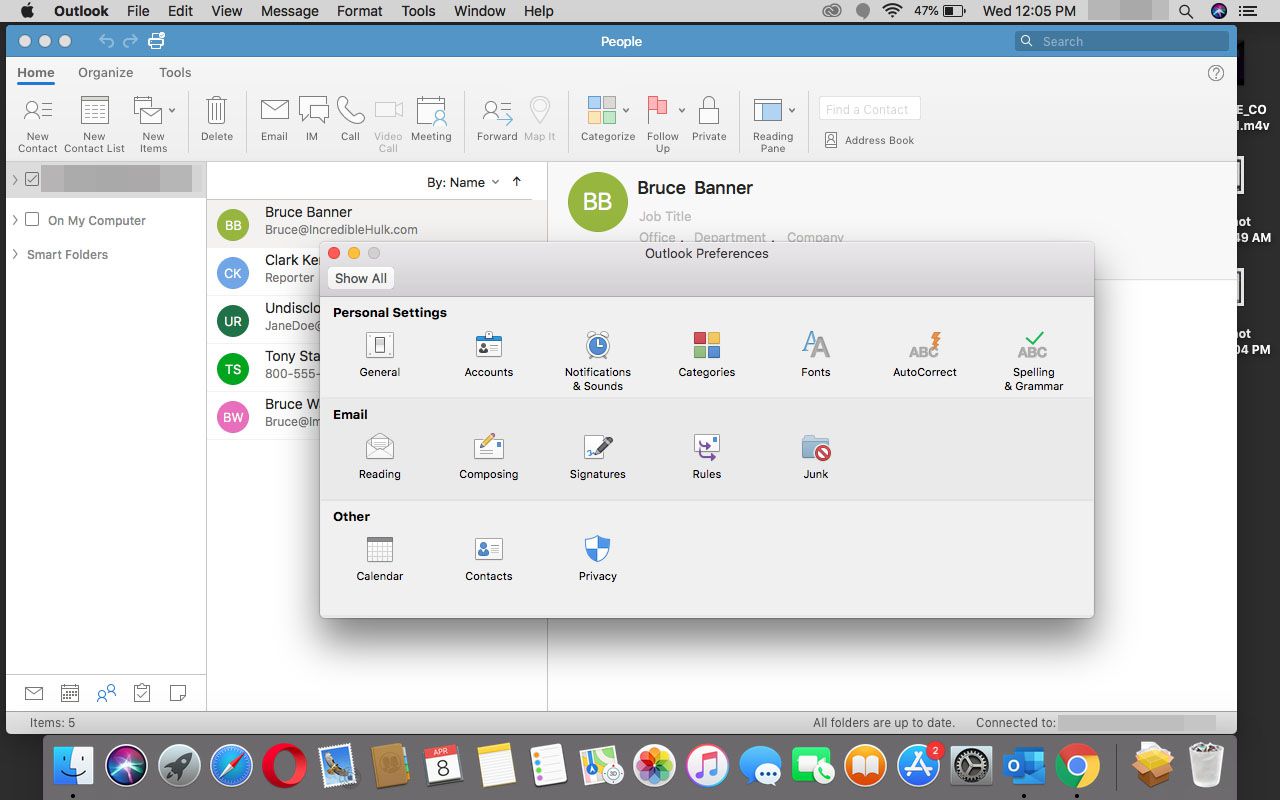Open the Reading Pane dropdown arrow

coord(792,110)
